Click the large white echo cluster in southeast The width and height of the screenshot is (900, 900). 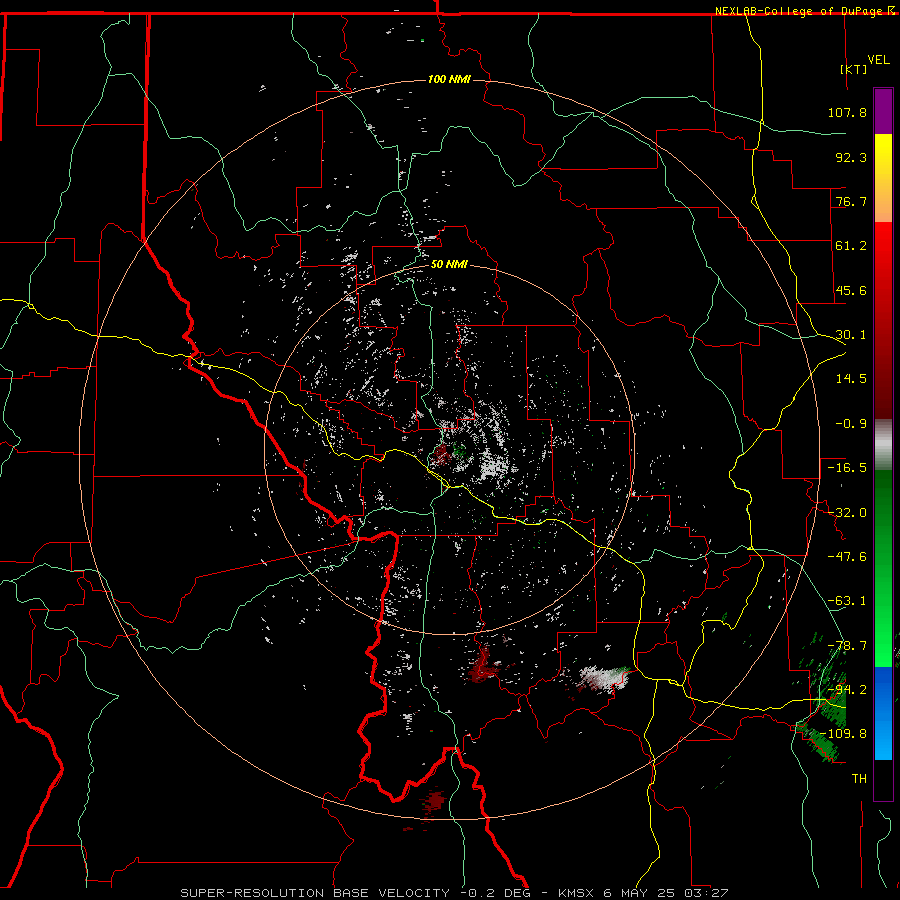602,678
